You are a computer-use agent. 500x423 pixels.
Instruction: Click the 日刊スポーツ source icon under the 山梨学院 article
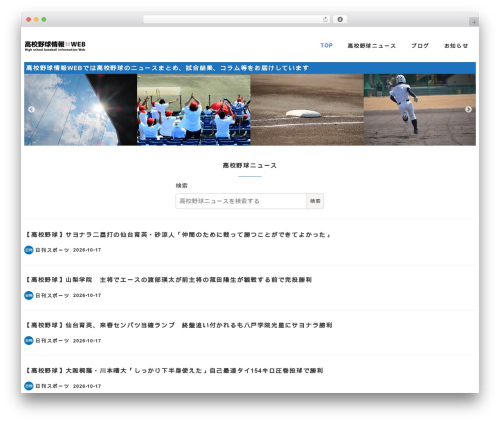pos(29,295)
